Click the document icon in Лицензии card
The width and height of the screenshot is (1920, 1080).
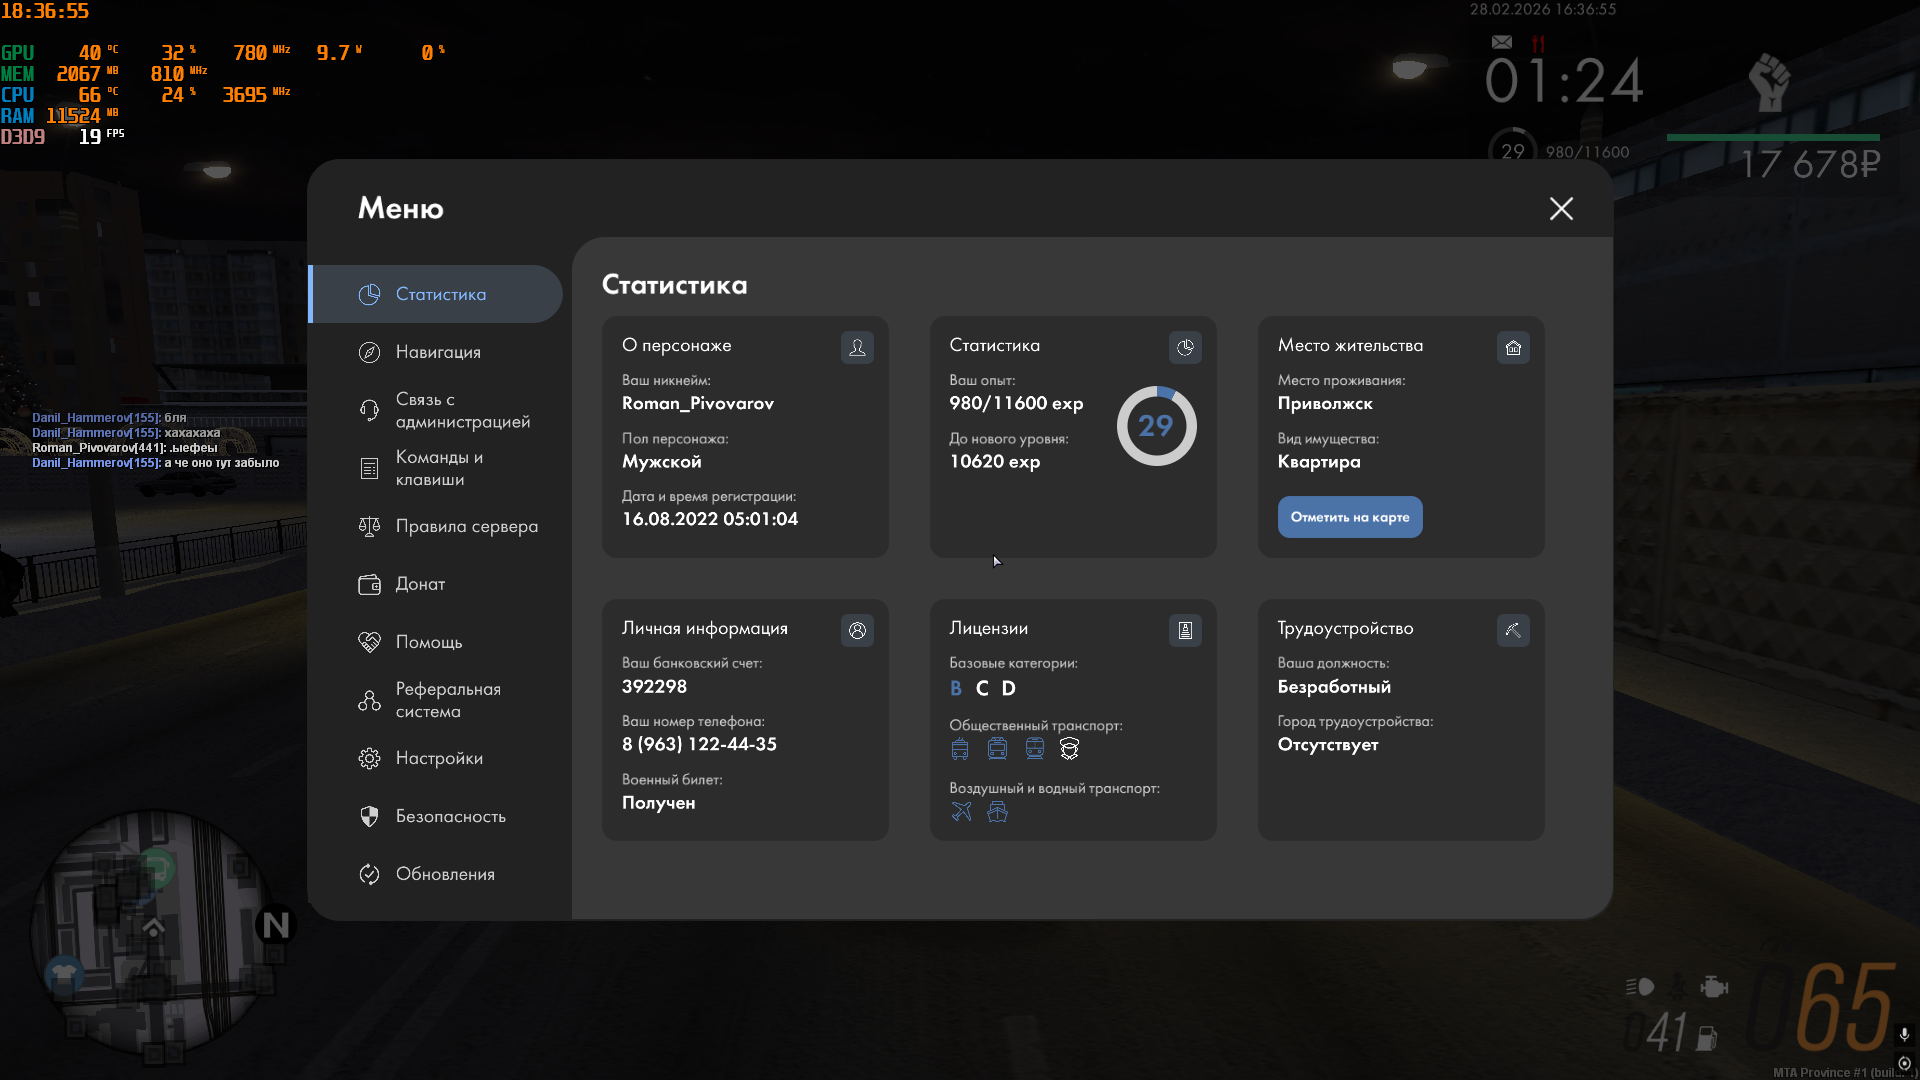tap(1185, 630)
